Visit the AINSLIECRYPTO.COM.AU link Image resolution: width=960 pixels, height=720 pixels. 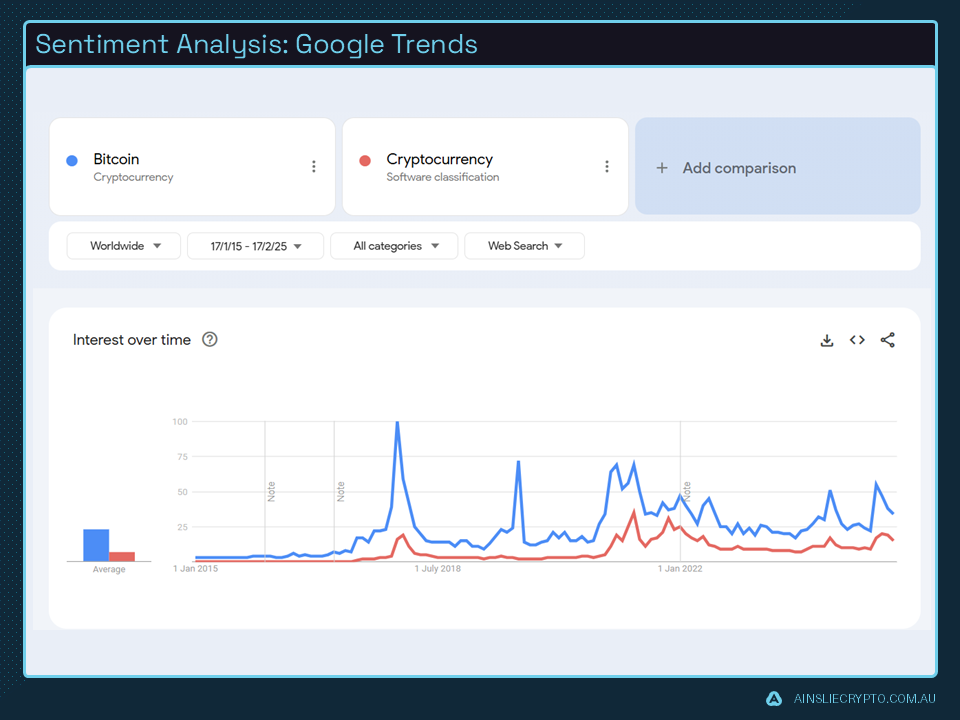863,699
